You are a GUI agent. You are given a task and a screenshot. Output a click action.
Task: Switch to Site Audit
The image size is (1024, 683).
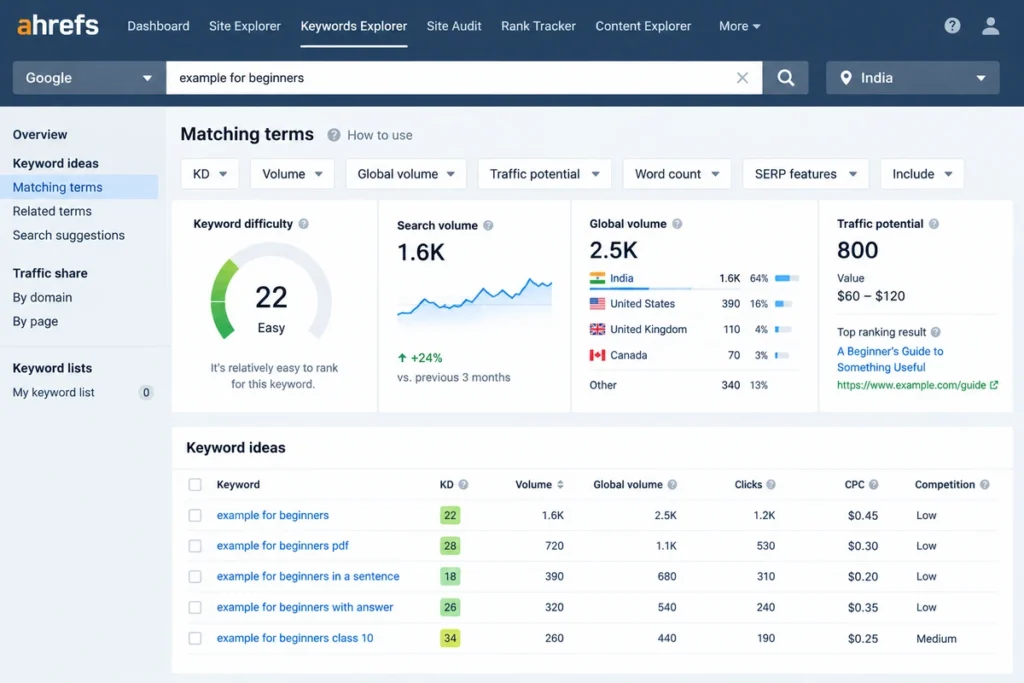pos(454,26)
